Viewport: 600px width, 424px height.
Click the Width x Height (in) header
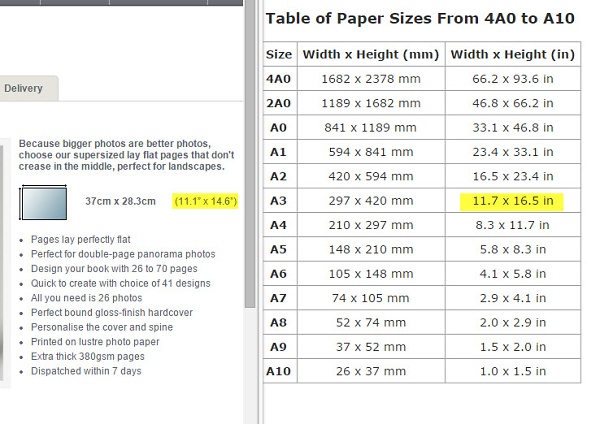click(514, 54)
